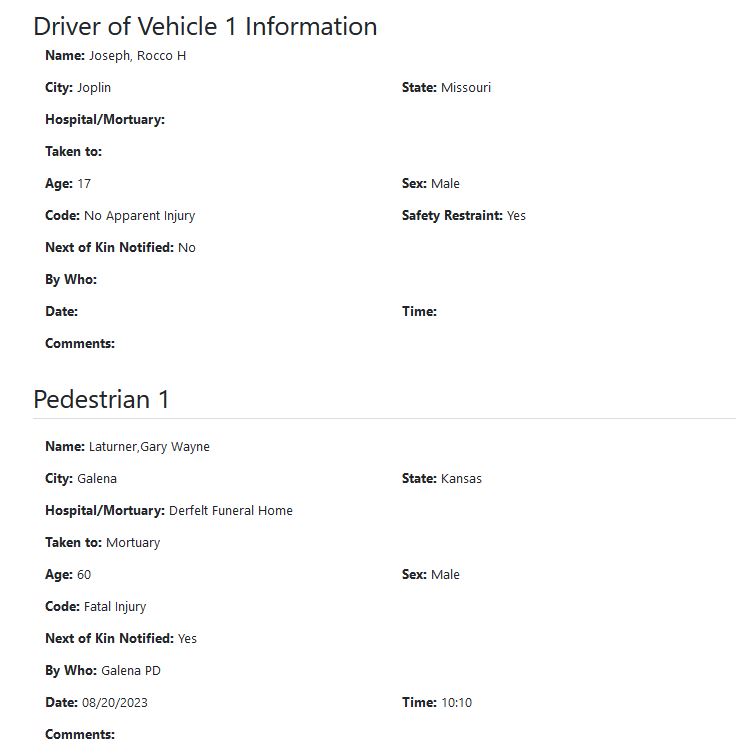Click the notification date 08/20/2023
739x754 pixels.
tap(115, 703)
